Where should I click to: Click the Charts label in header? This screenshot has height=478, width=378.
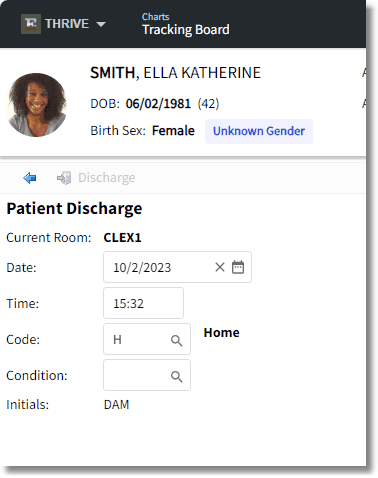pos(155,17)
